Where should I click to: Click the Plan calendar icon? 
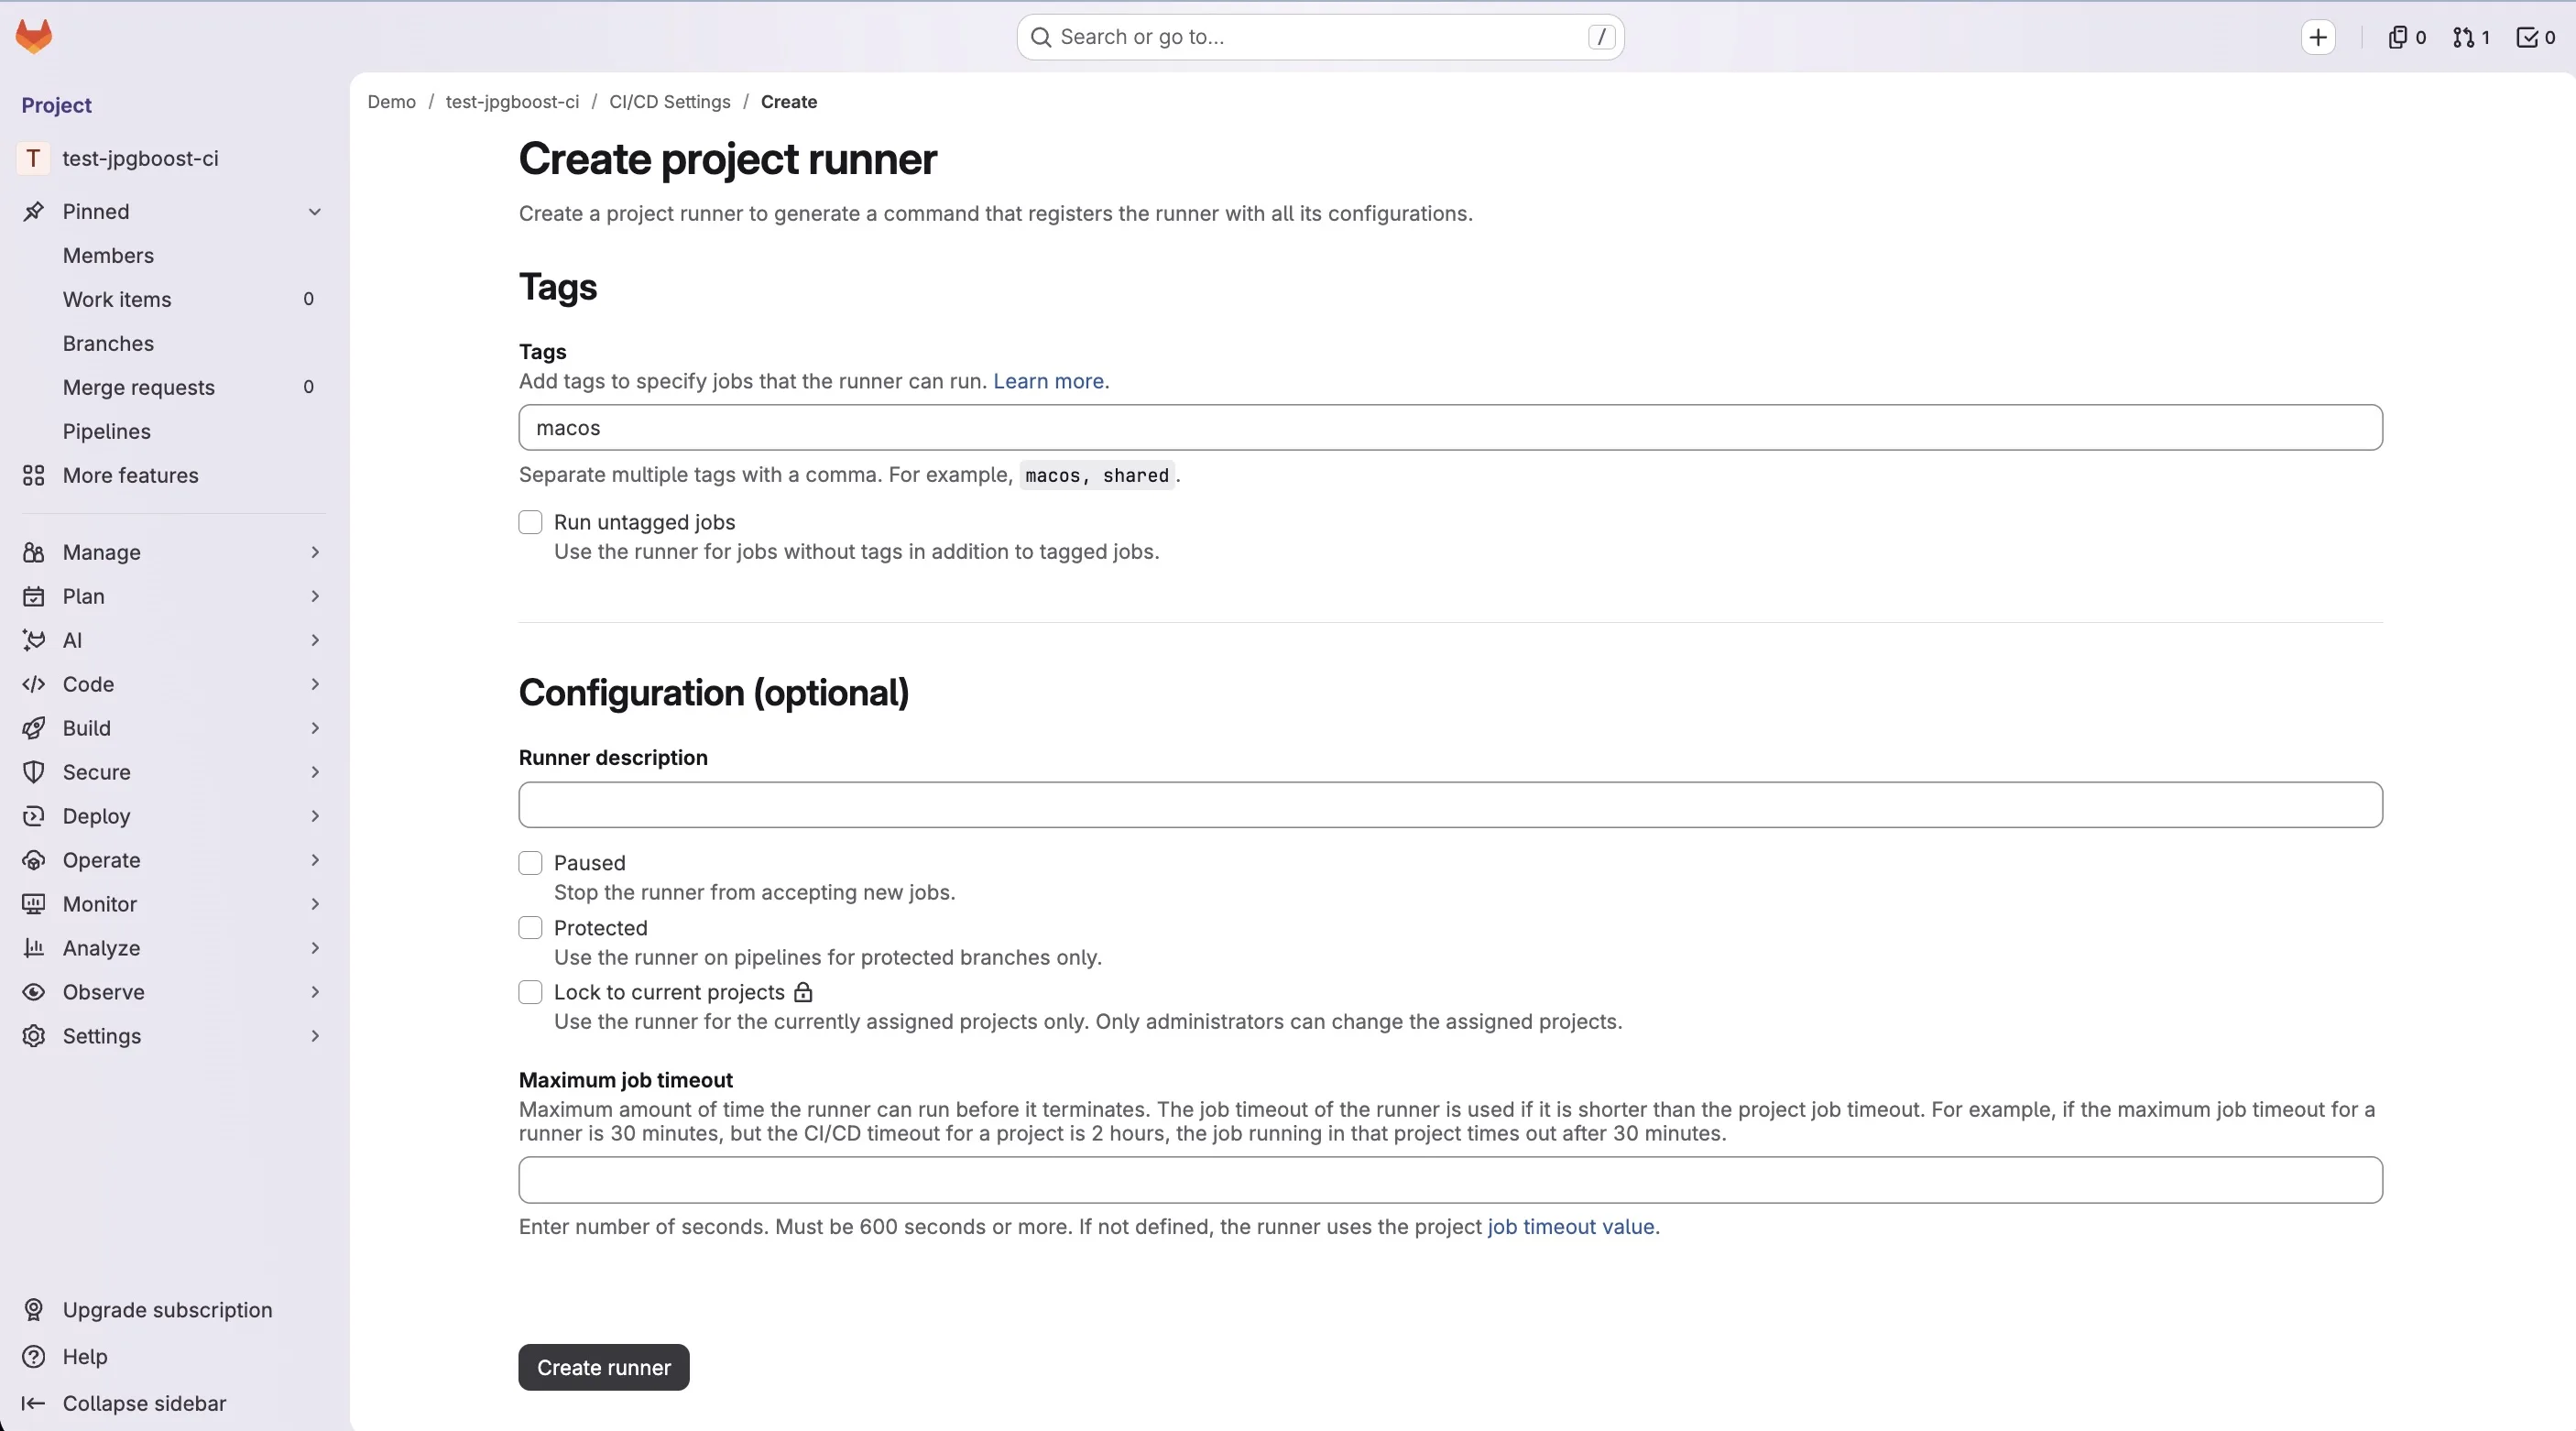tap(34, 596)
